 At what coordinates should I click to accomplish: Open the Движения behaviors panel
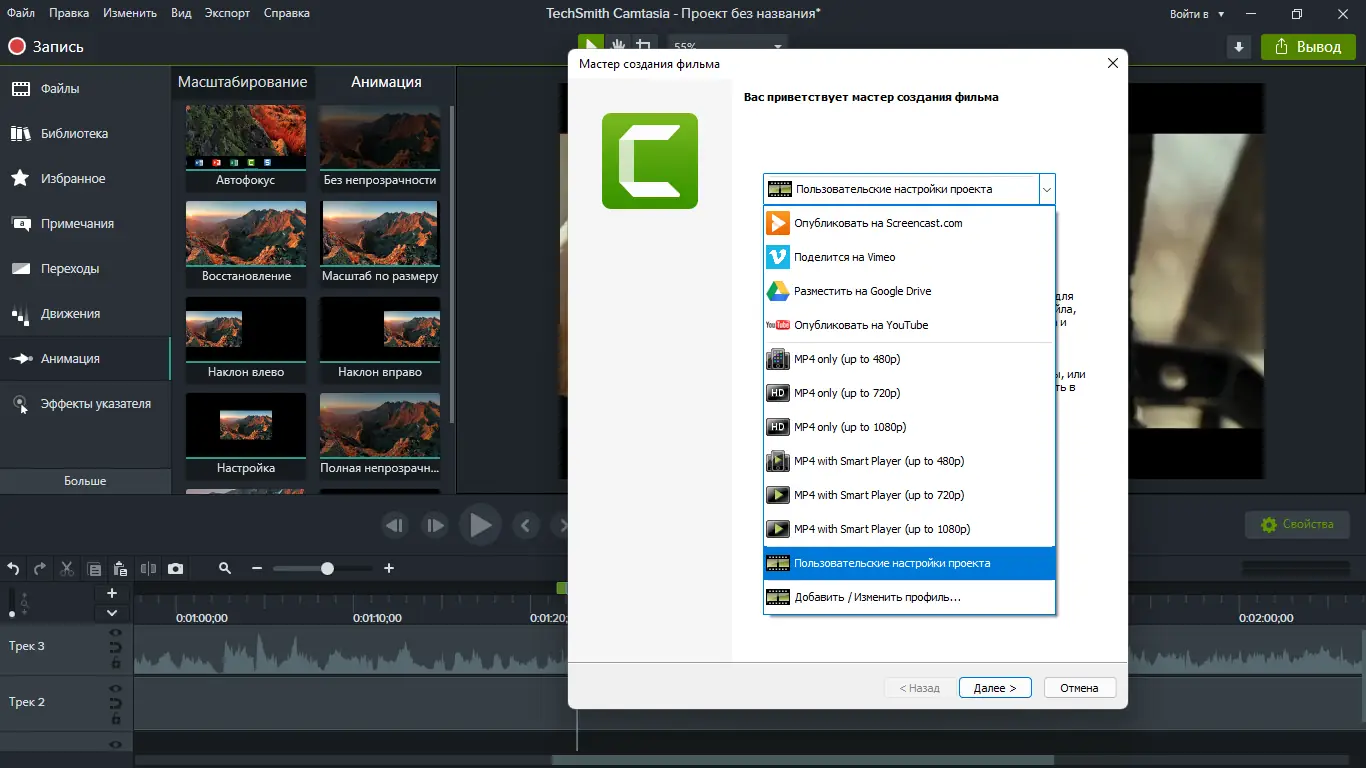(85, 314)
